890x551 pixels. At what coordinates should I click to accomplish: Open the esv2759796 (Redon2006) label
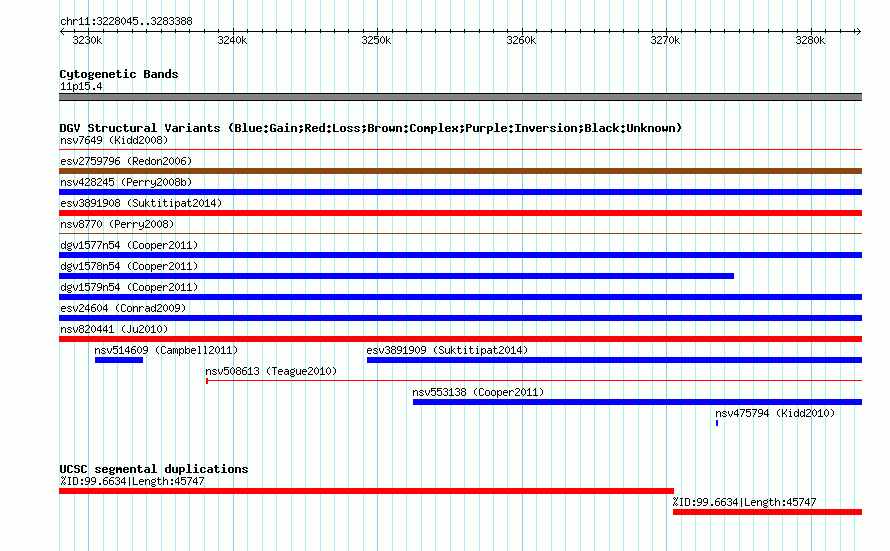(126, 161)
